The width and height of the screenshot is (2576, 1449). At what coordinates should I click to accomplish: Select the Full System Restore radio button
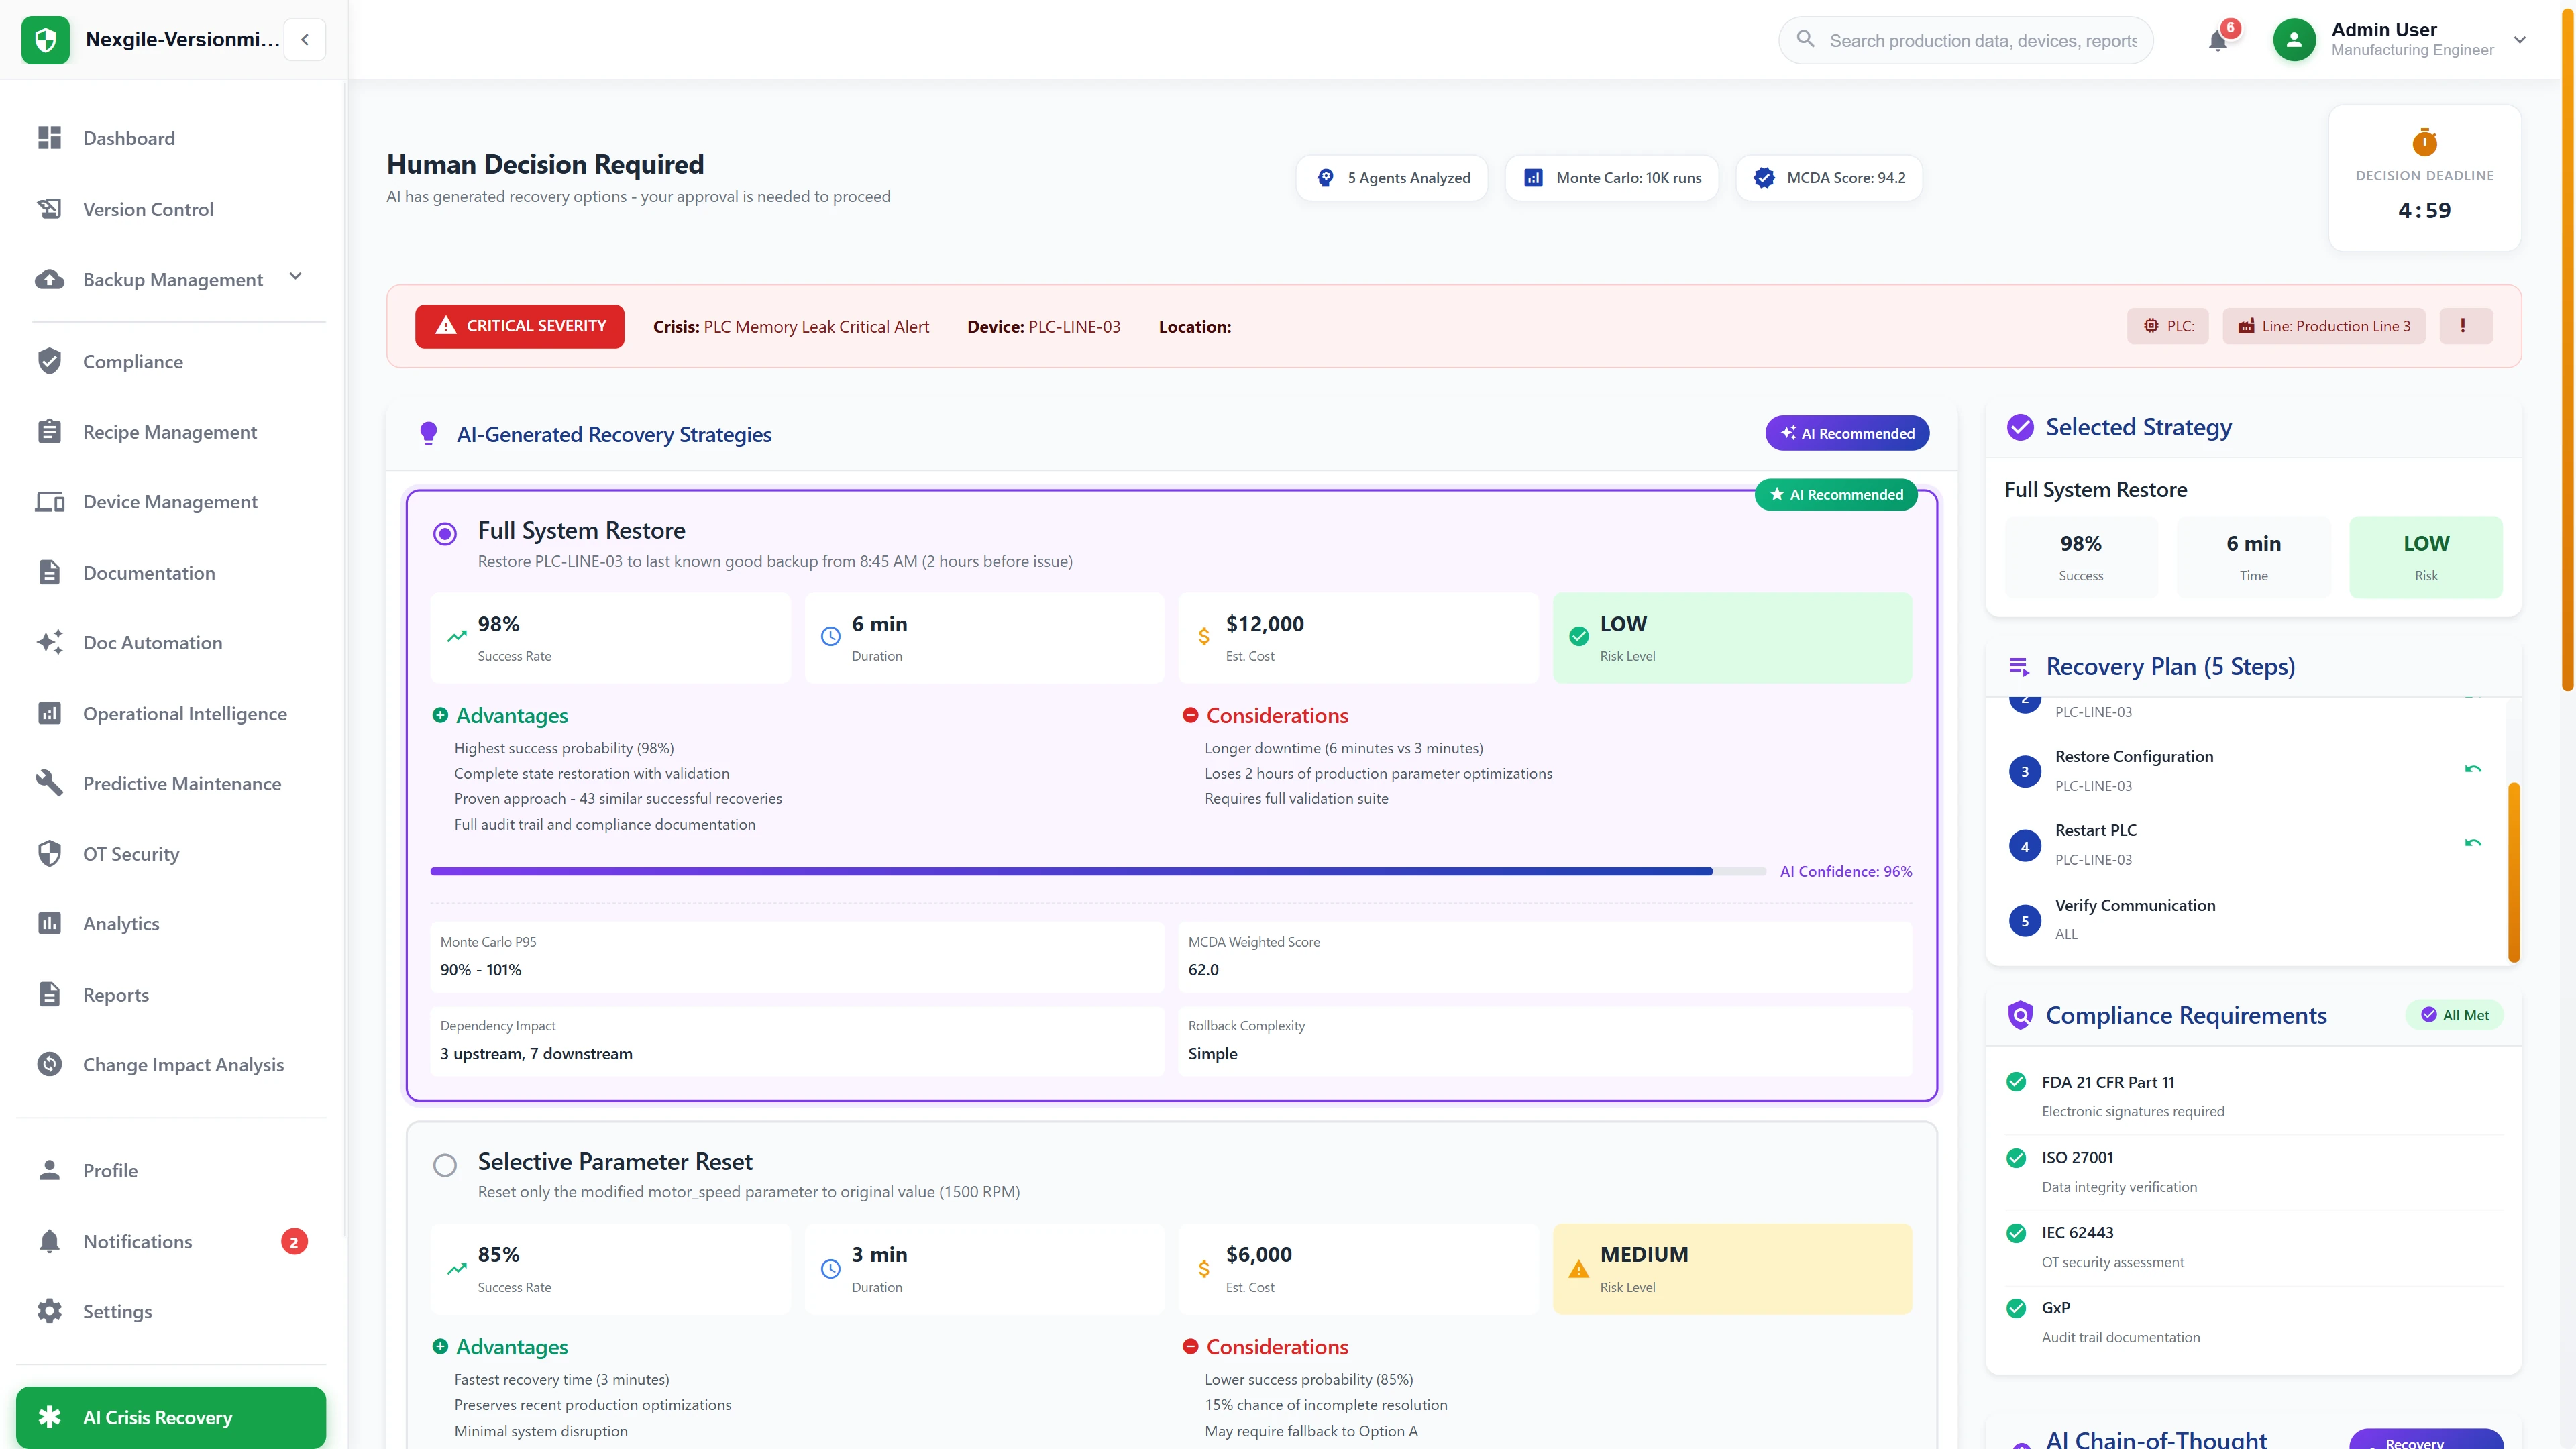[x=445, y=533]
